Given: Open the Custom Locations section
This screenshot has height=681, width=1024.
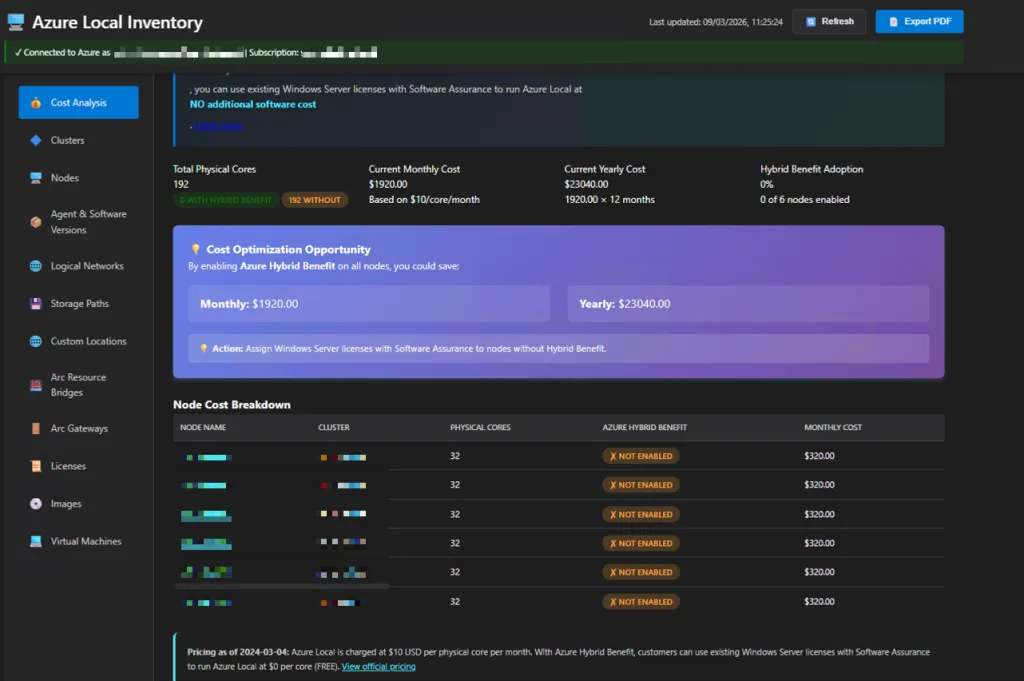Looking at the screenshot, I should pyautogui.click(x=88, y=341).
